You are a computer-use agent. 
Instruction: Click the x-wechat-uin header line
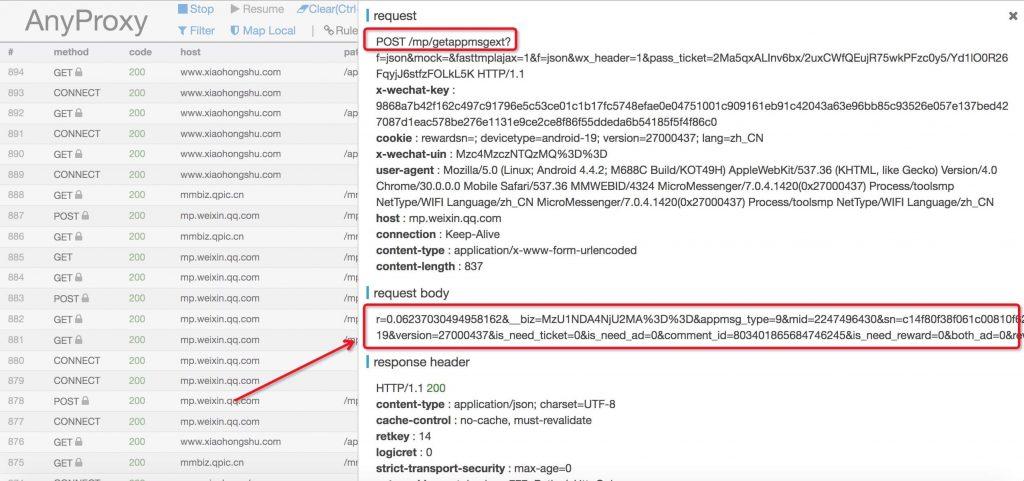(492, 154)
